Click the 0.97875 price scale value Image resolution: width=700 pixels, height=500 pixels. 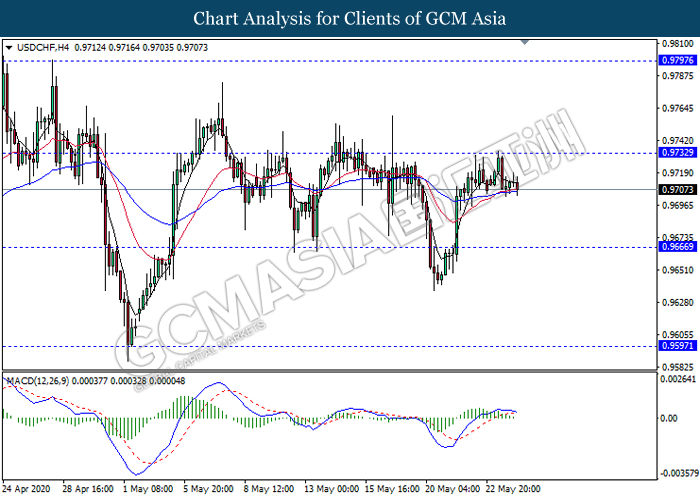(x=678, y=76)
